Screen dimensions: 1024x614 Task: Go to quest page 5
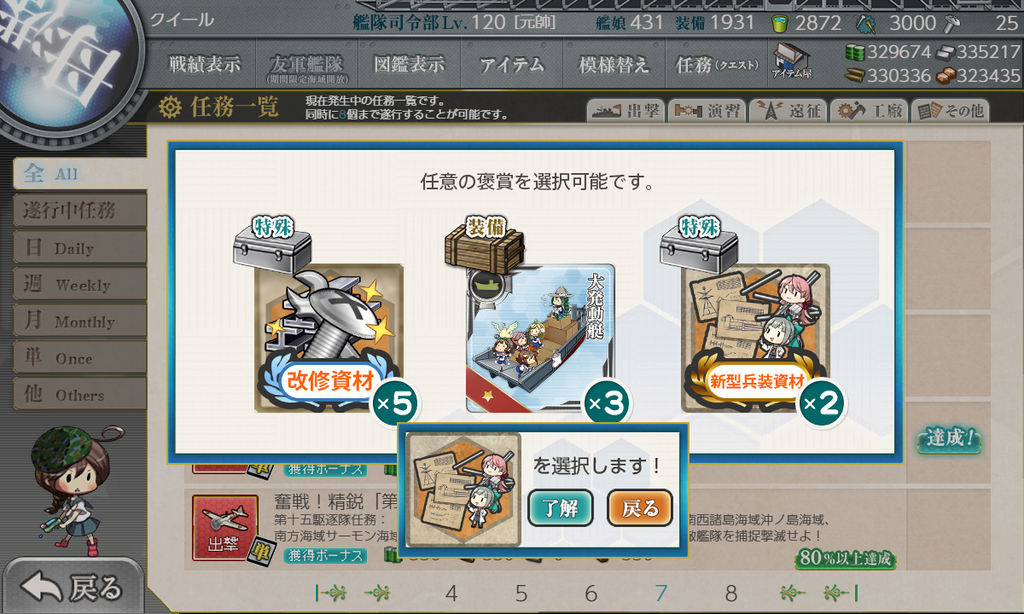click(x=520, y=593)
